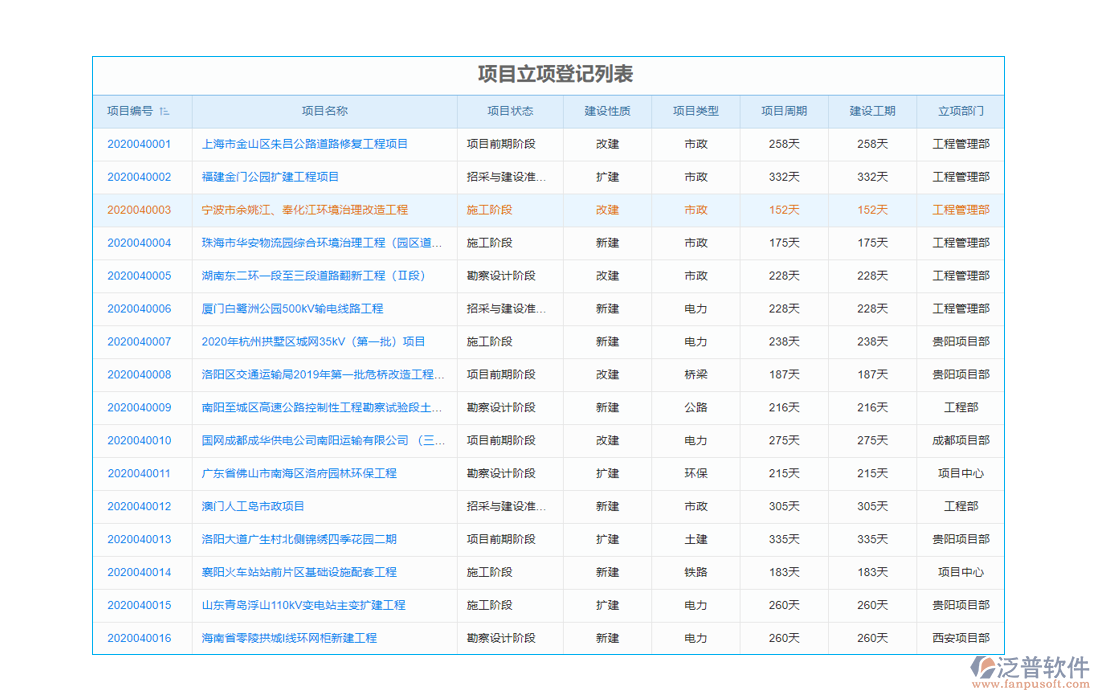Open project link 2020040007

click(x=137, y=342)
